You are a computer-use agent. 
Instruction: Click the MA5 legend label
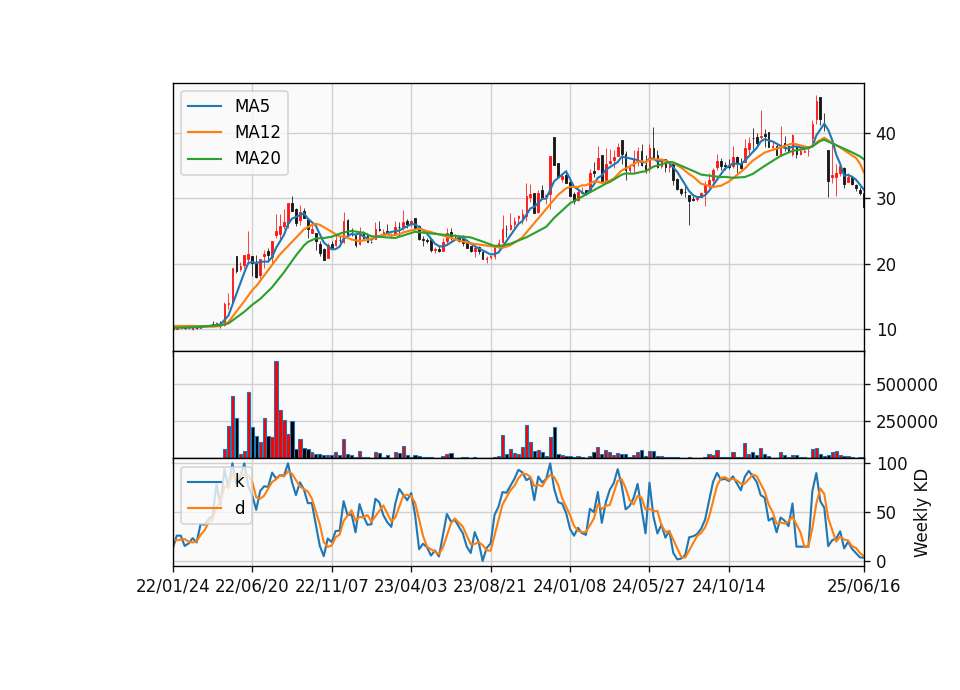[252, 106]
